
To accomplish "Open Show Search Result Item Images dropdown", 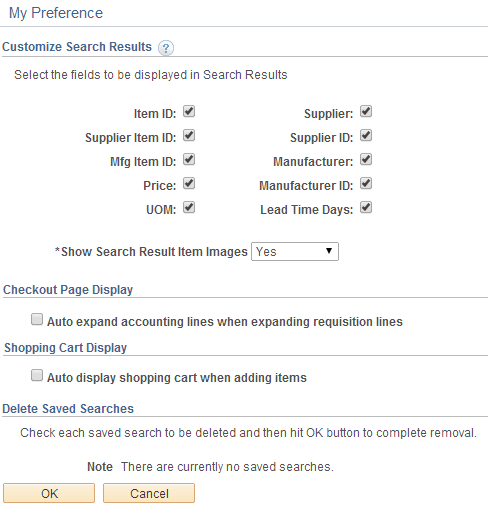I will (x=295, y=252).
